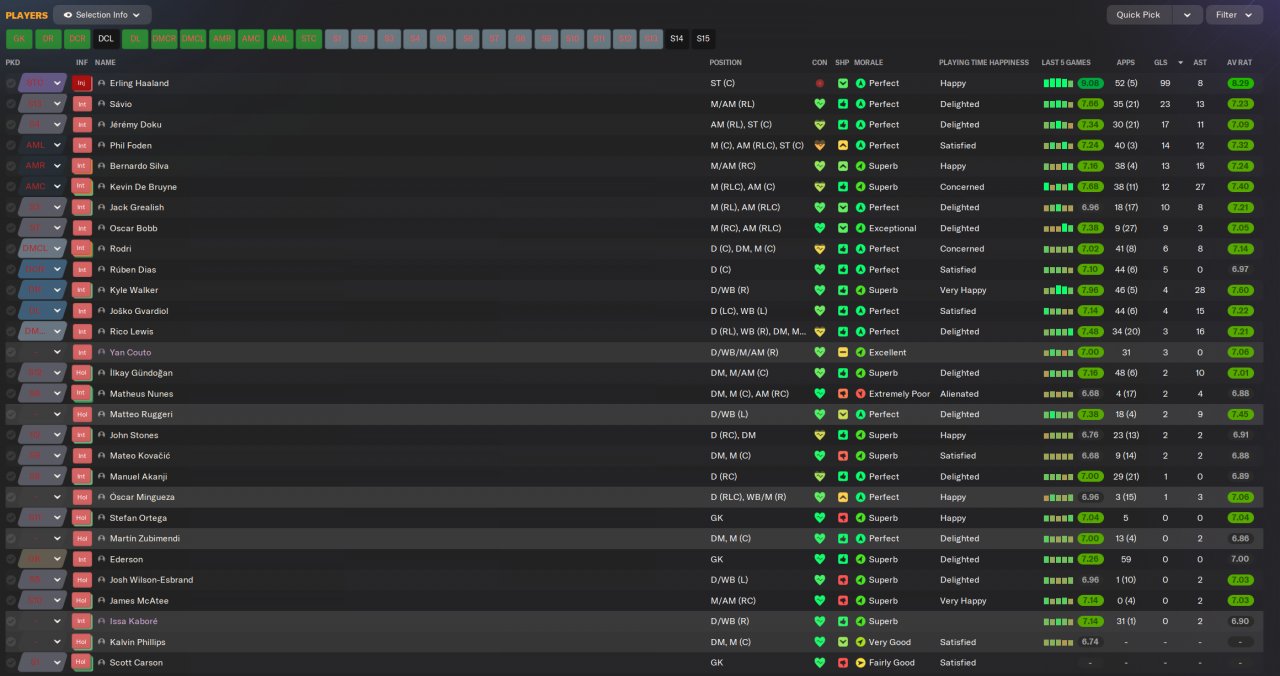Click Erling Haaland's red condition indicator
Screen dimensions: 1280x676
pyautogui.click(x=820, y=84)
